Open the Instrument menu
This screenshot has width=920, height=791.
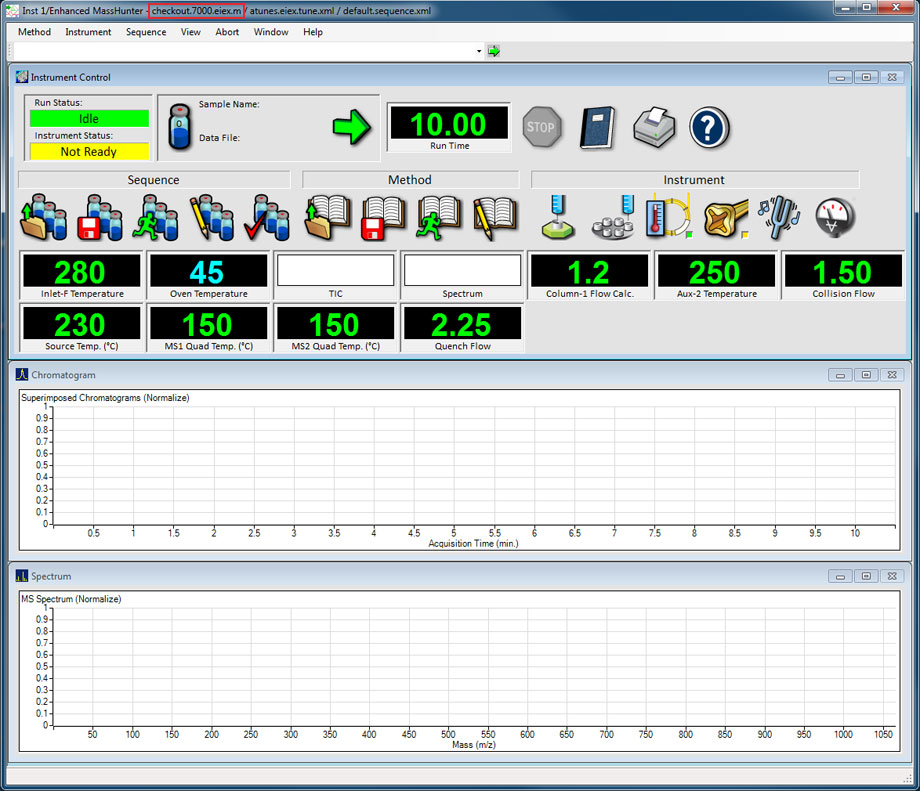click(88, 32)
